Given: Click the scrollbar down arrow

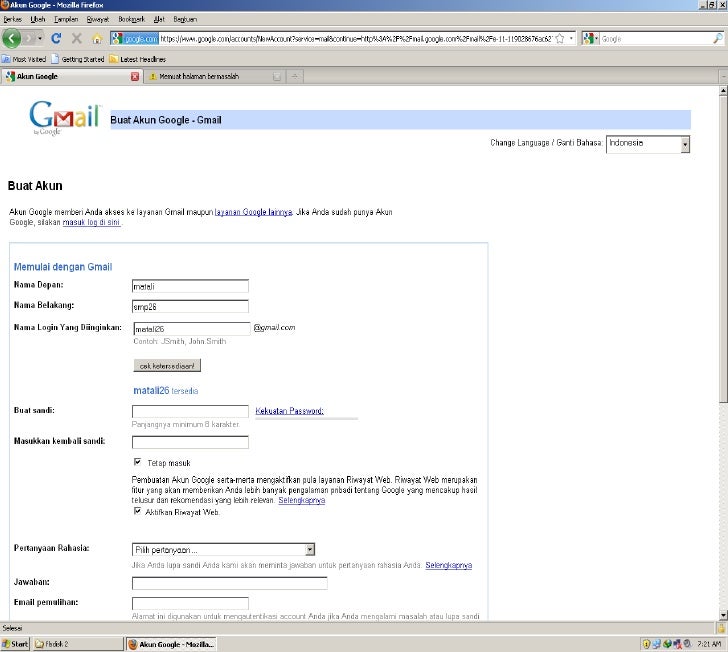Looking at the screenshot, I should (723, 615).
